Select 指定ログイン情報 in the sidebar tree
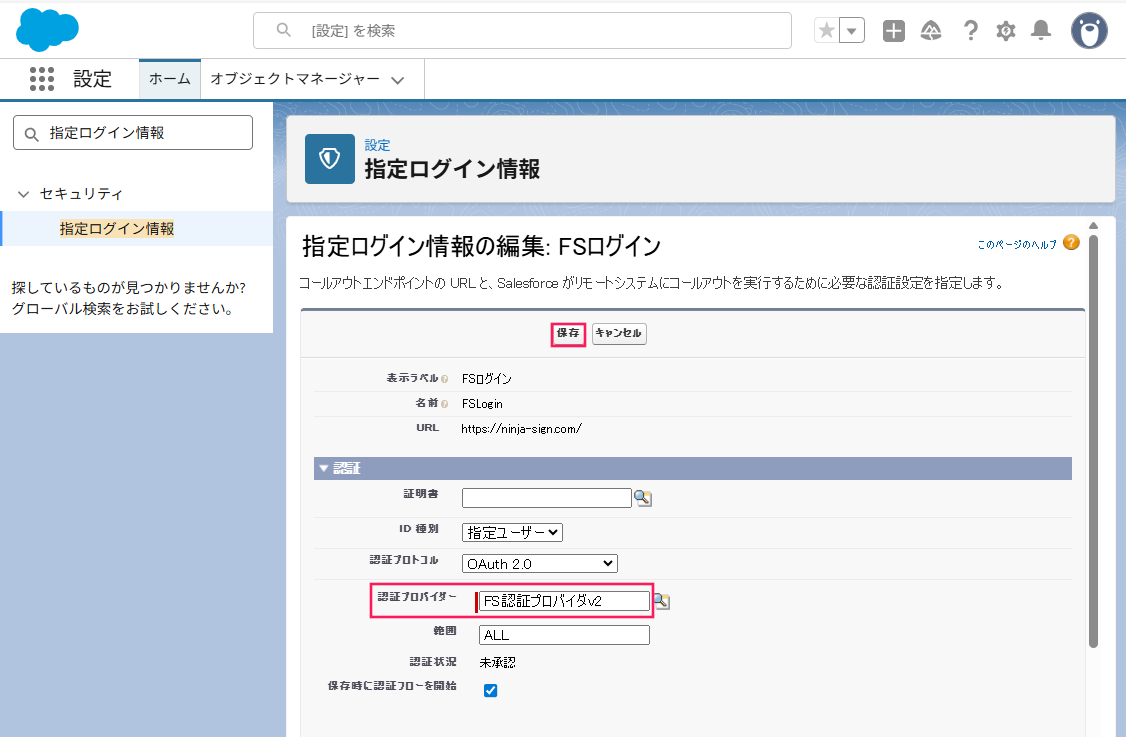1126x737 pixels. pos(117,228)
